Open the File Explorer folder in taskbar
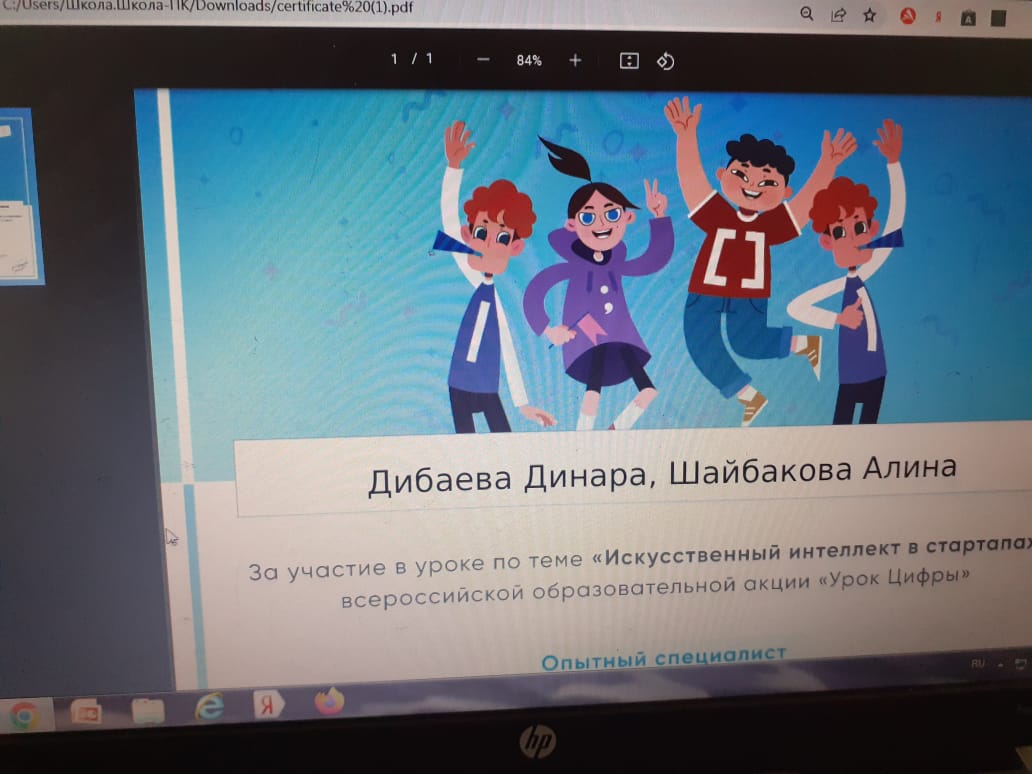Viewport: 1032px width, 774px height. tap(147, 710)
